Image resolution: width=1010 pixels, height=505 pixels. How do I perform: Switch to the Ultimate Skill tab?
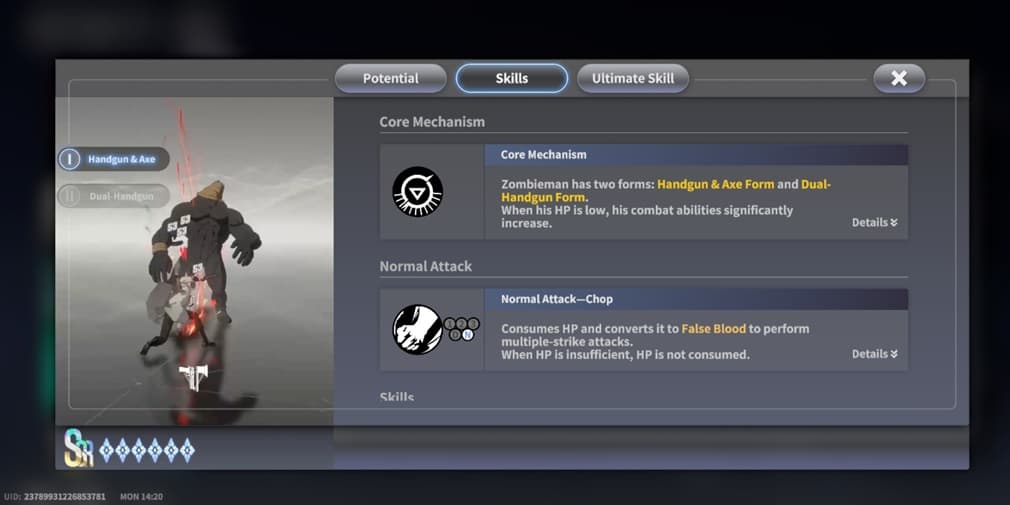tap(633, 79)
